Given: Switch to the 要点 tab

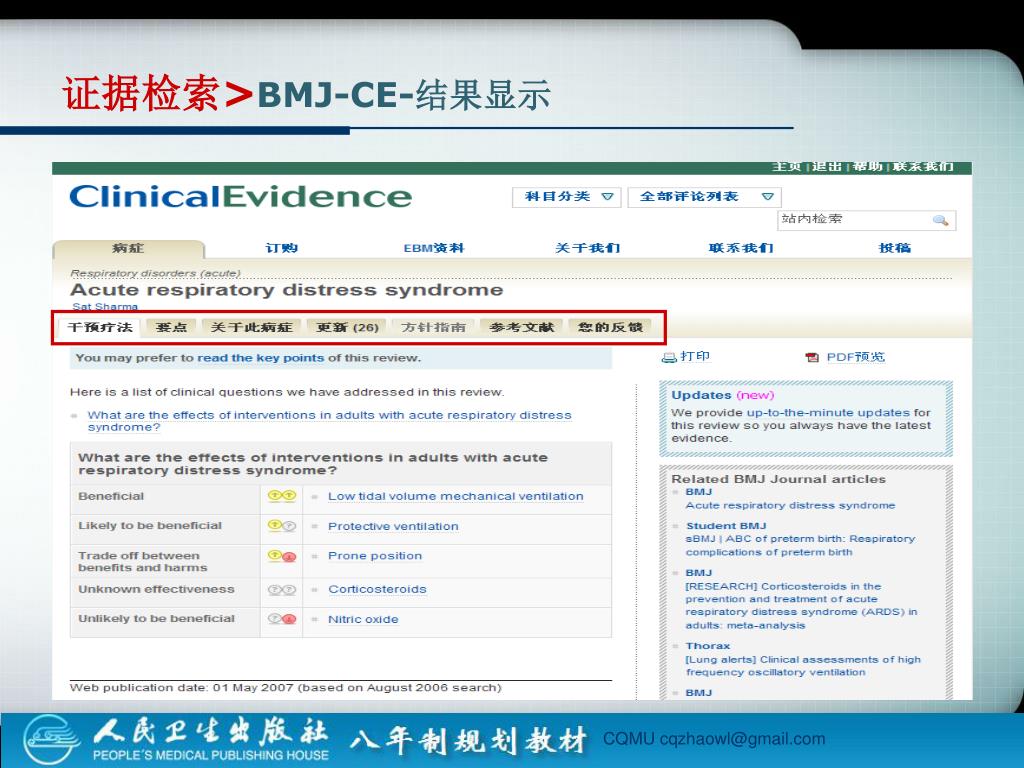Looking at the screenshot, I should pos(171,327).
